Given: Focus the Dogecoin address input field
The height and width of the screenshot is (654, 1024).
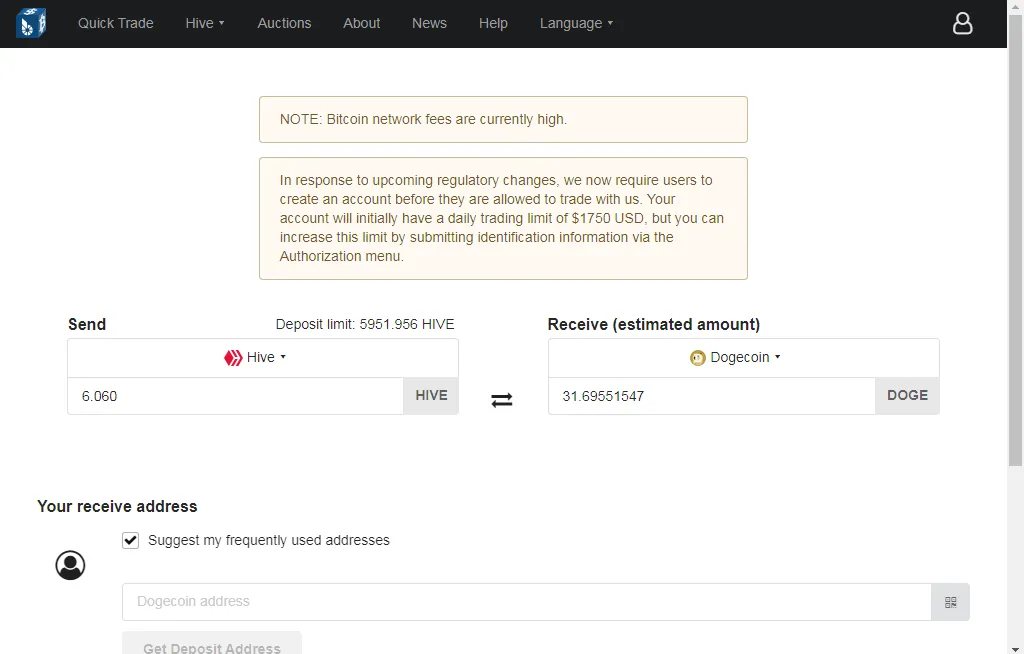Looking at the screenshot, I should point(526,602).
